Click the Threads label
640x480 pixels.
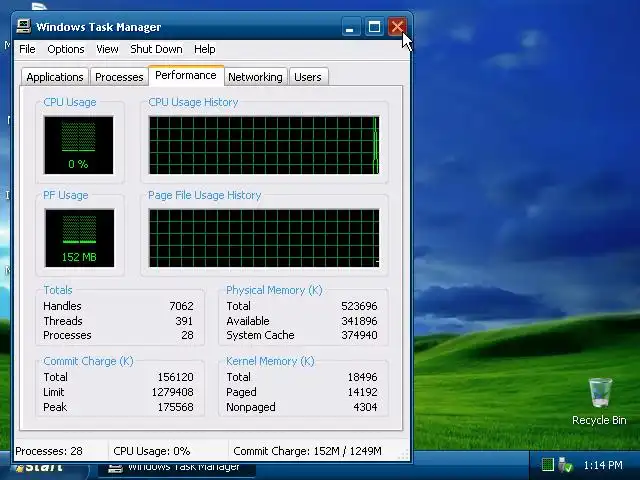[63, 321]
